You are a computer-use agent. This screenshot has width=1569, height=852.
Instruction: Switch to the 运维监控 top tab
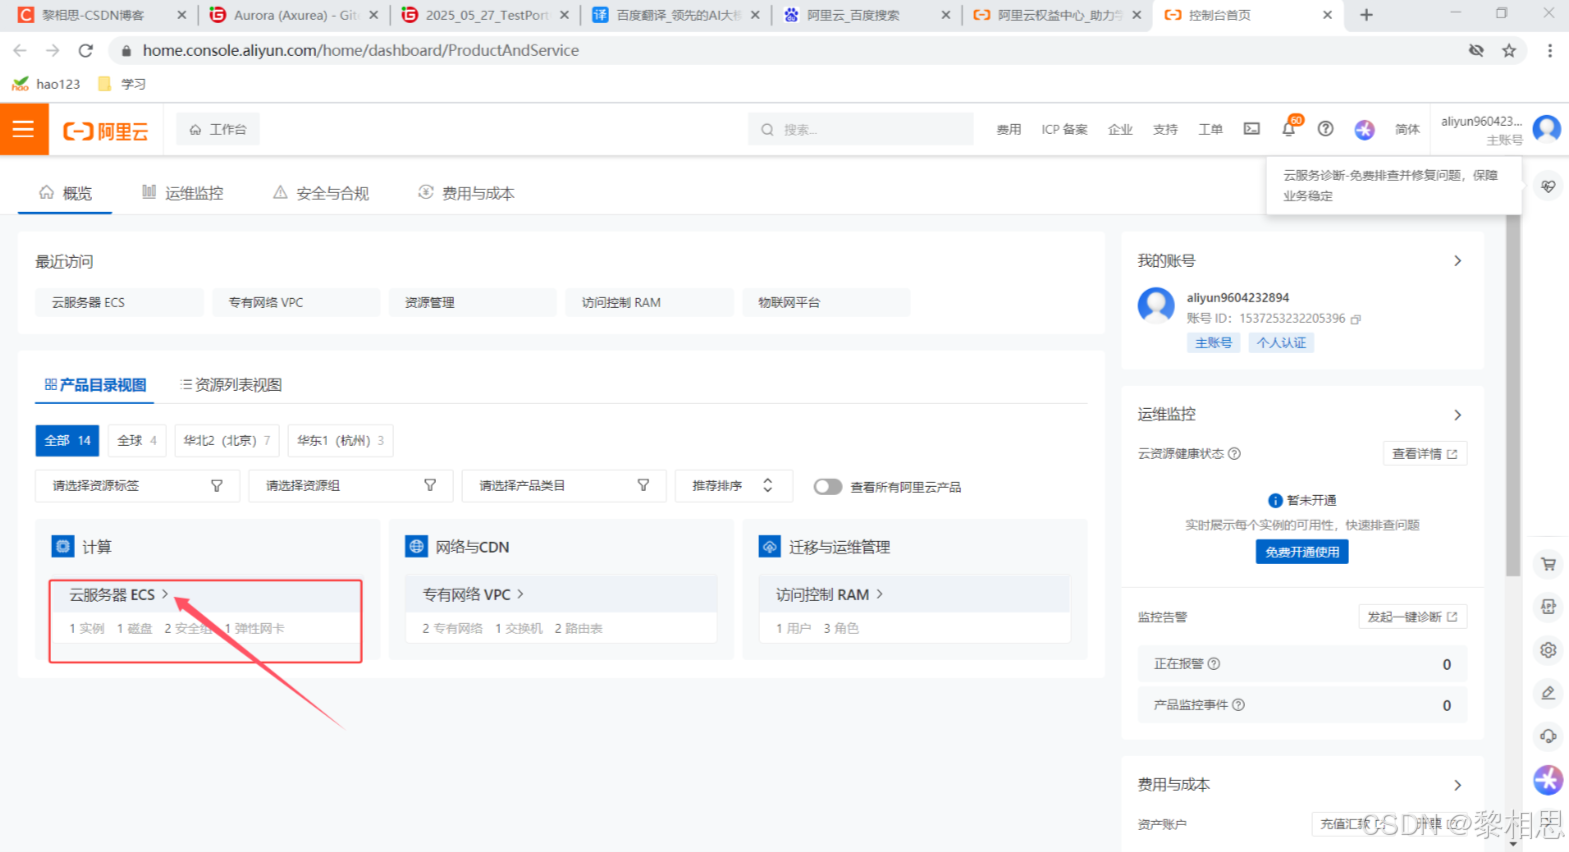[183, 193]
